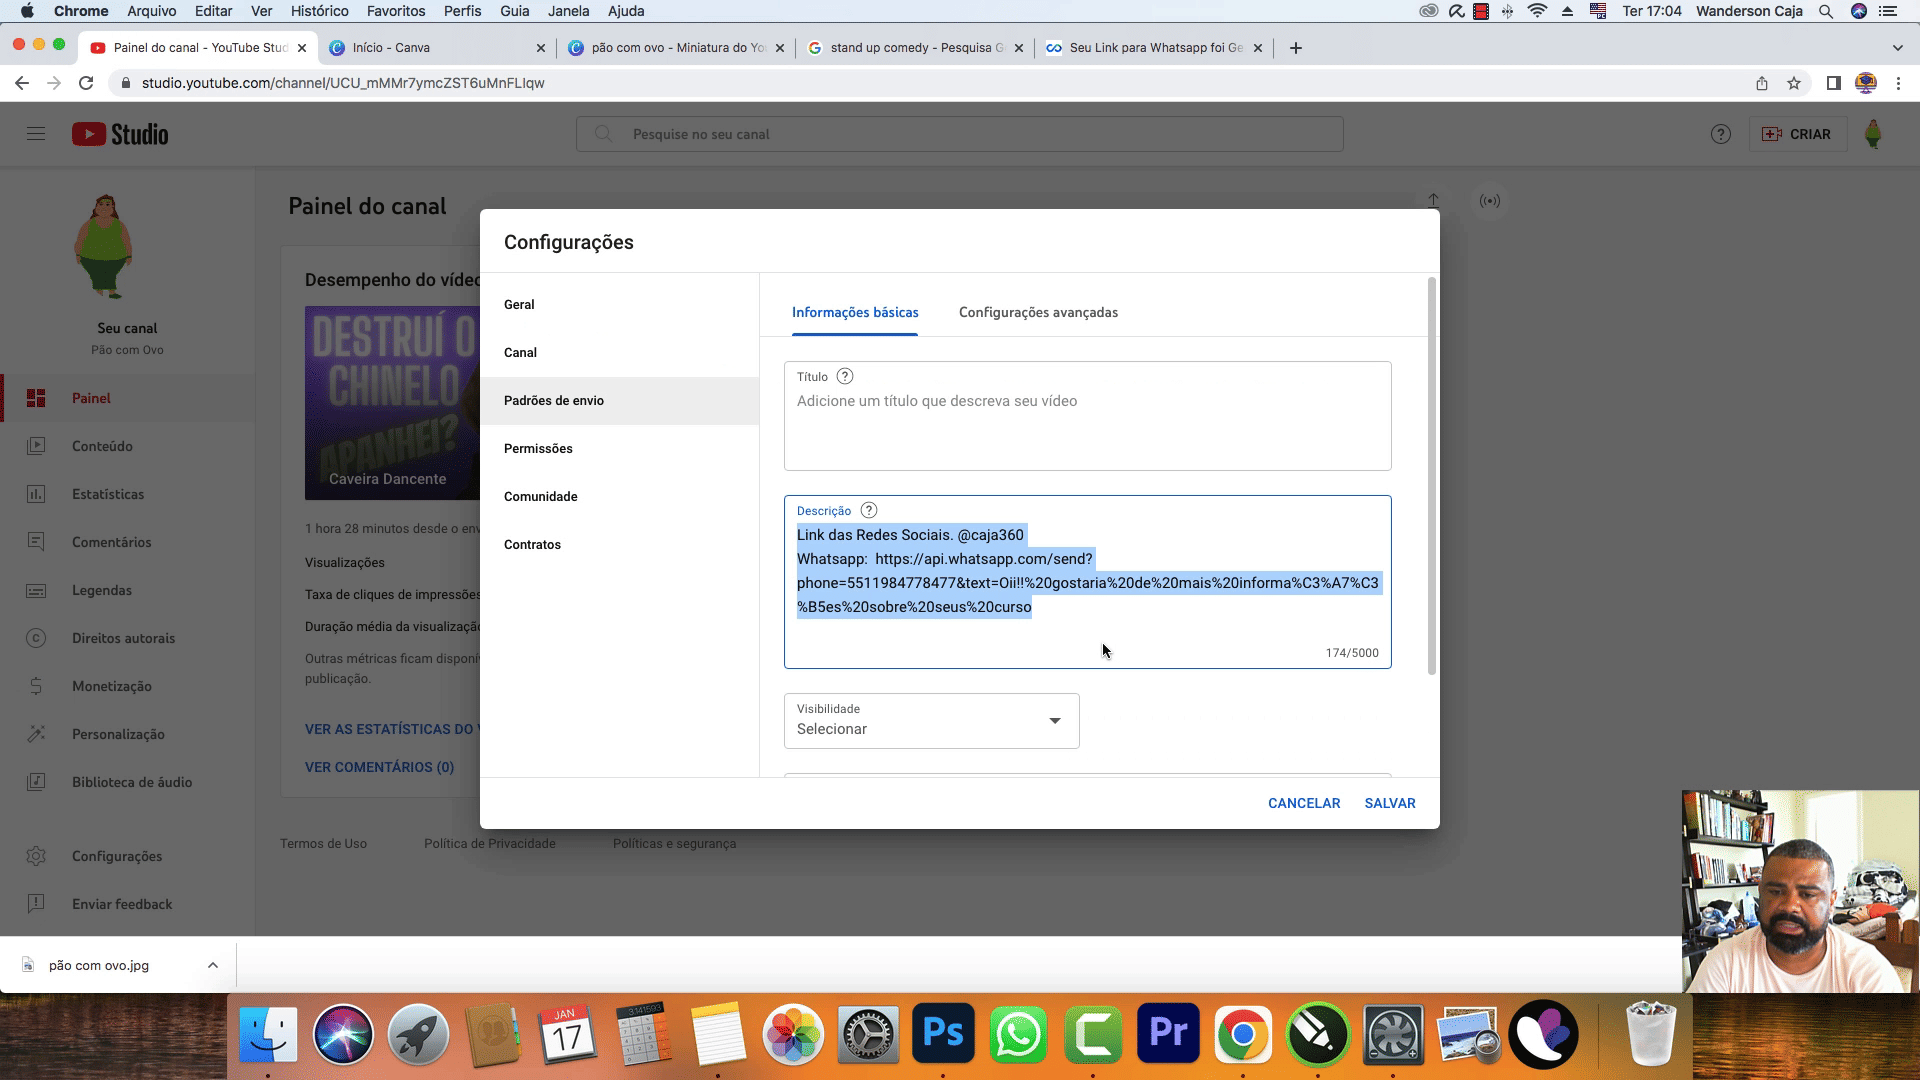The image size is (1920, 1080).
Task: Click the Go Live broadcast icon
Action: 1490,201
